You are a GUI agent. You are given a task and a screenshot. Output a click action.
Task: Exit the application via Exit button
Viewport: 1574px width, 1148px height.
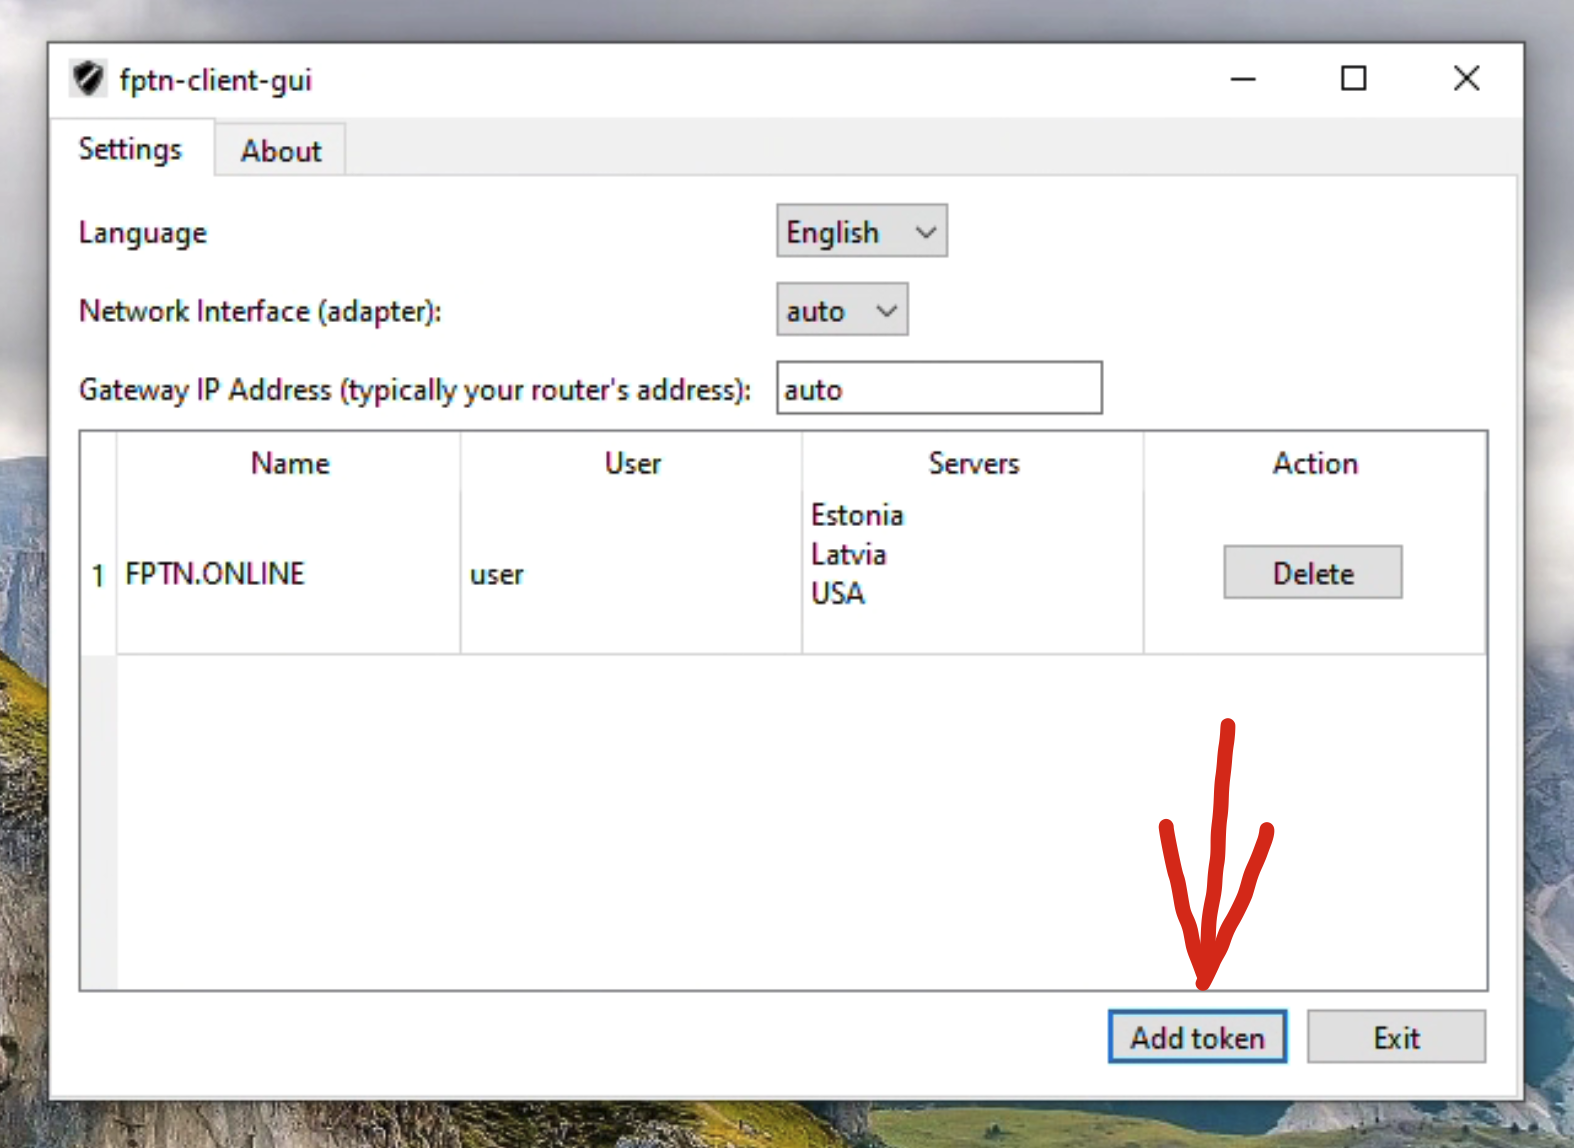pos(1396,1037)
